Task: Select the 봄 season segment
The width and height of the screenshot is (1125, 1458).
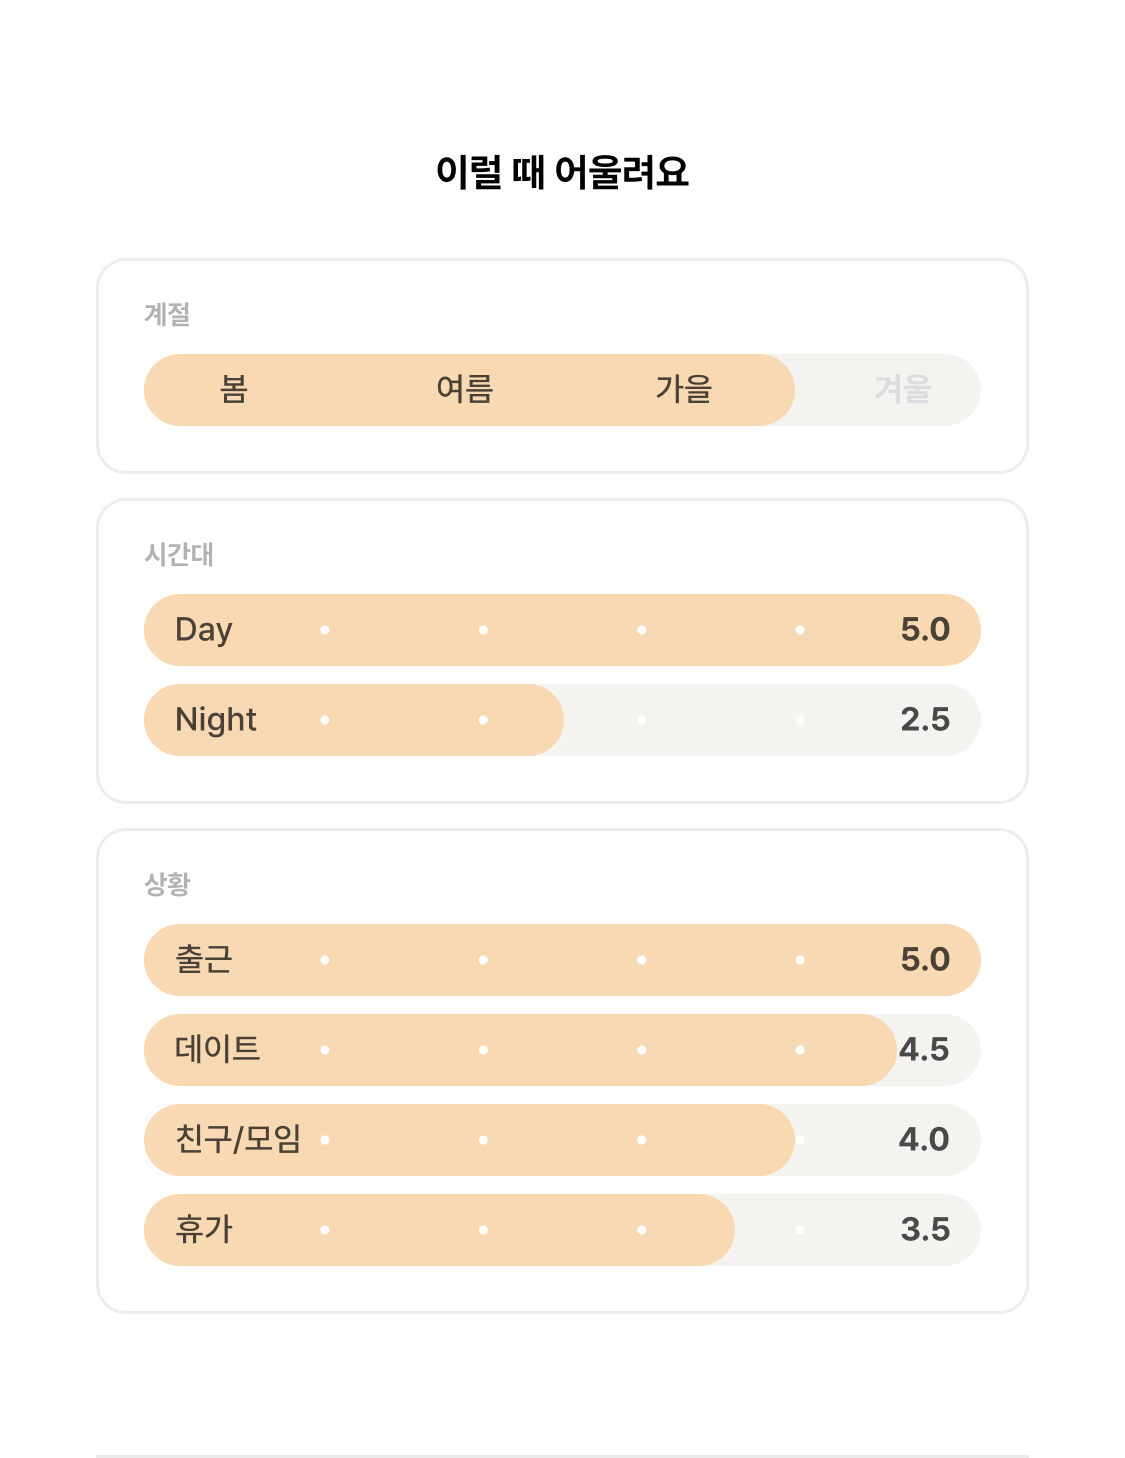Action: coord(233,389)
